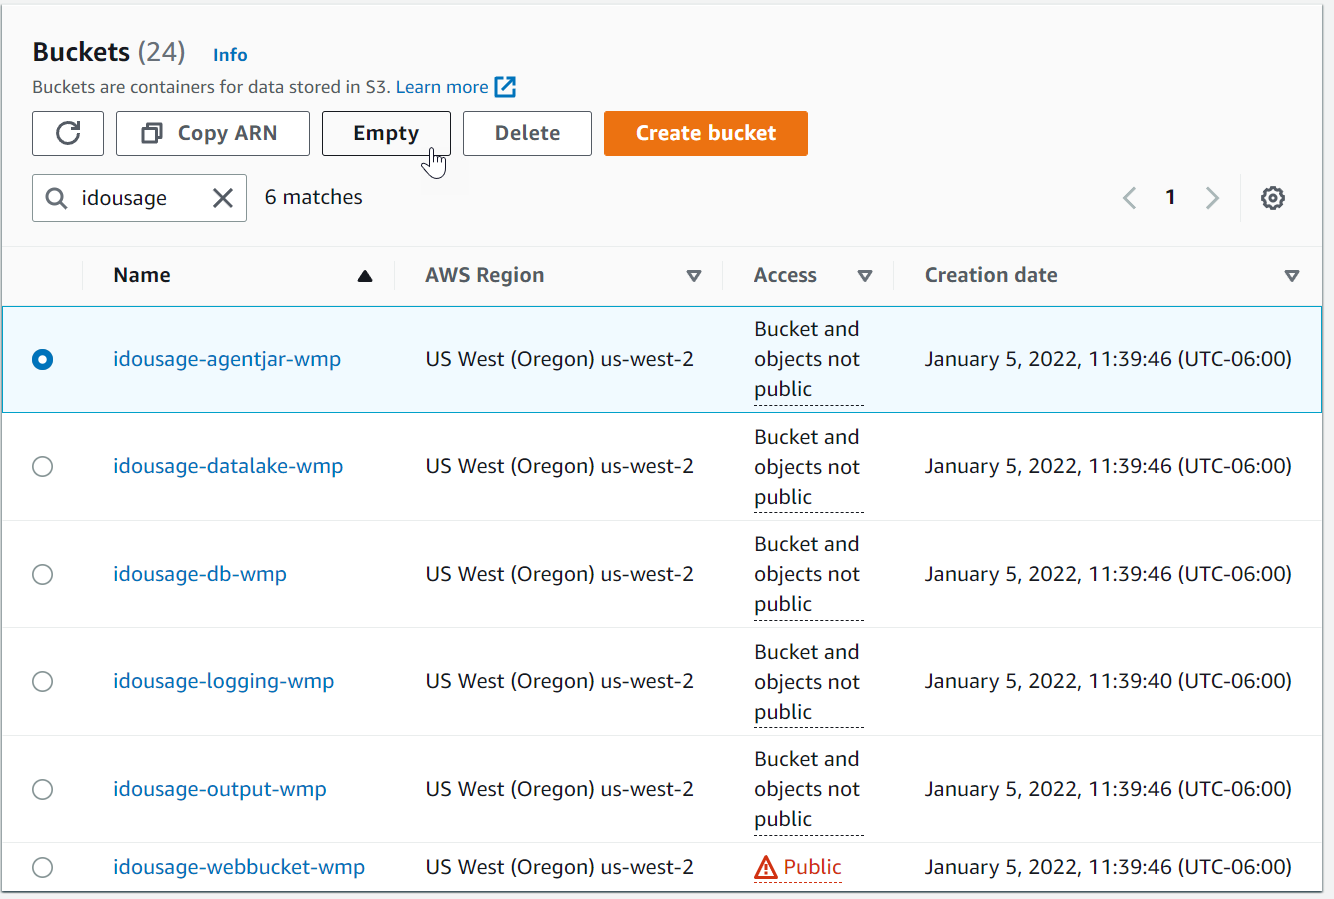Screen dimensions: 1334x899
Task: Click access status for idousage-datalake-wmp
Action: coord(807,467)
